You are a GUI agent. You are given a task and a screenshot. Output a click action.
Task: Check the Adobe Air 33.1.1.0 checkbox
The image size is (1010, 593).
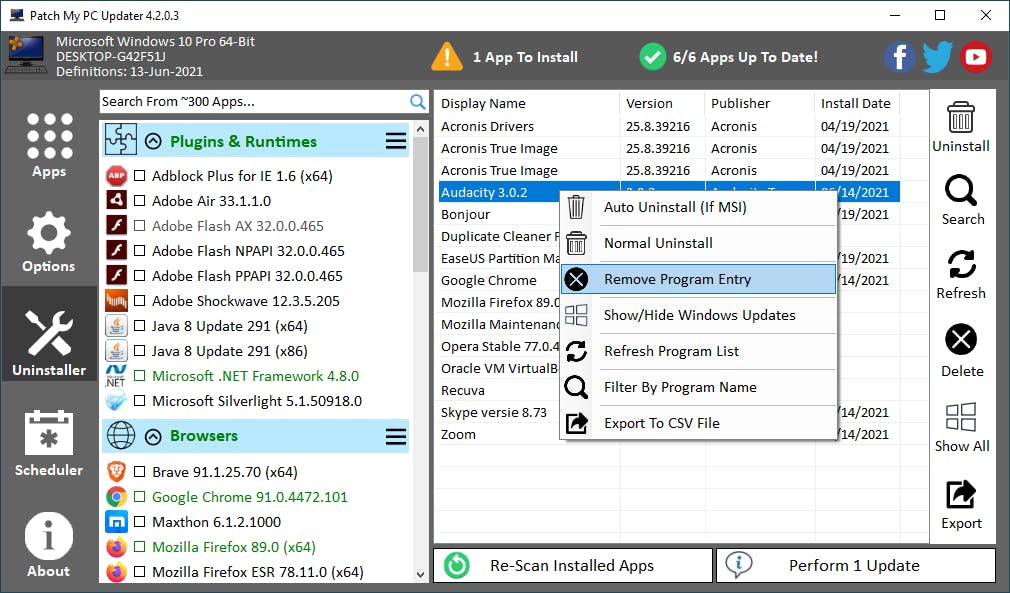pyautogui.click(x=139, y=201)
